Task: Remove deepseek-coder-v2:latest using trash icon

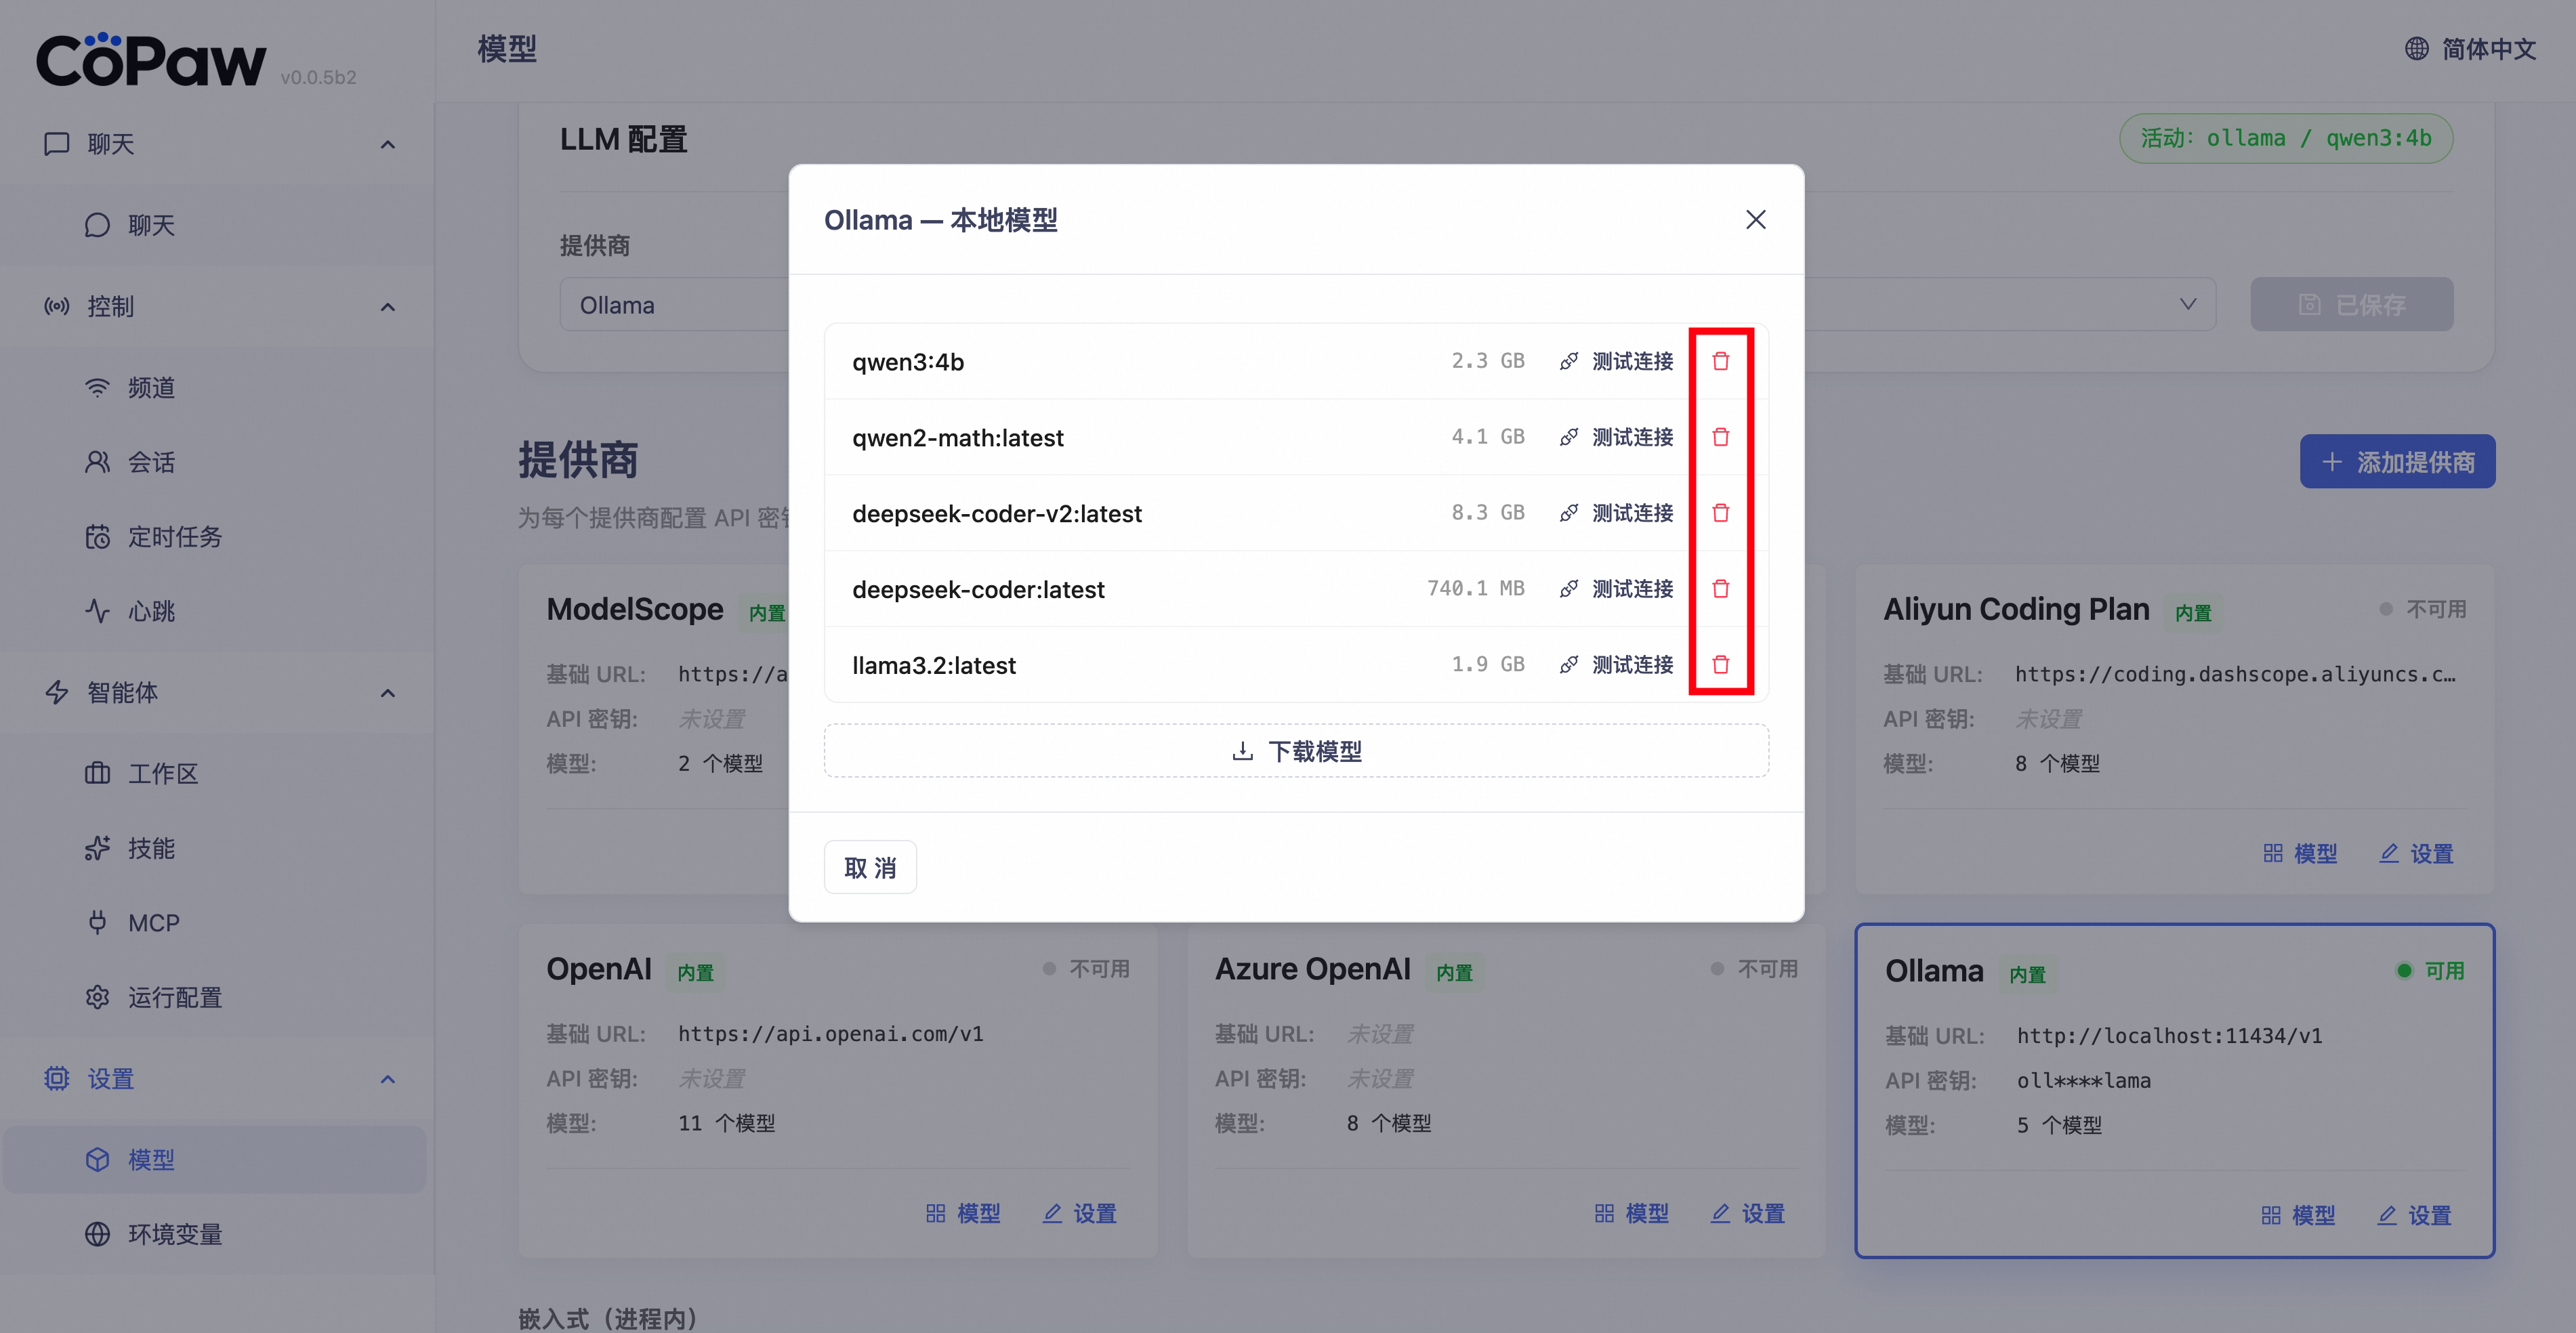Action: [x=1720, y=513]
